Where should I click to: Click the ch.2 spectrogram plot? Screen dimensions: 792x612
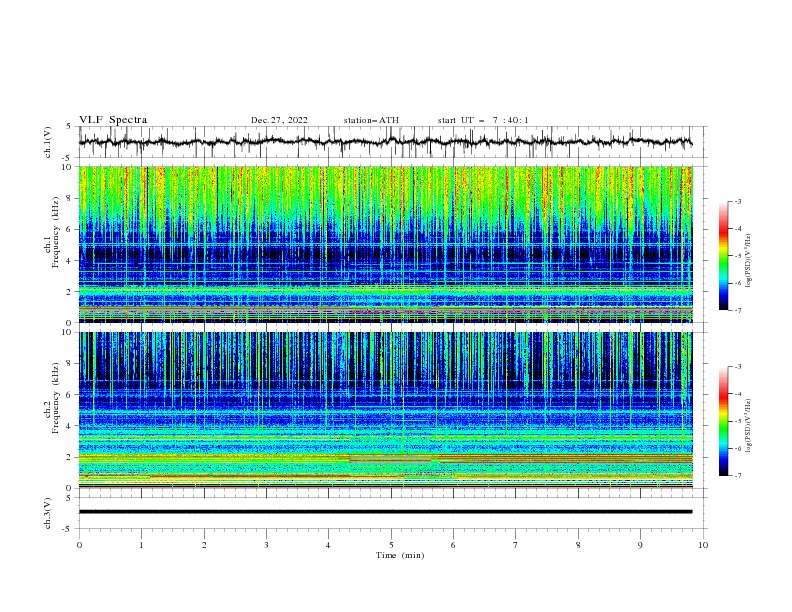pos(385,410)
